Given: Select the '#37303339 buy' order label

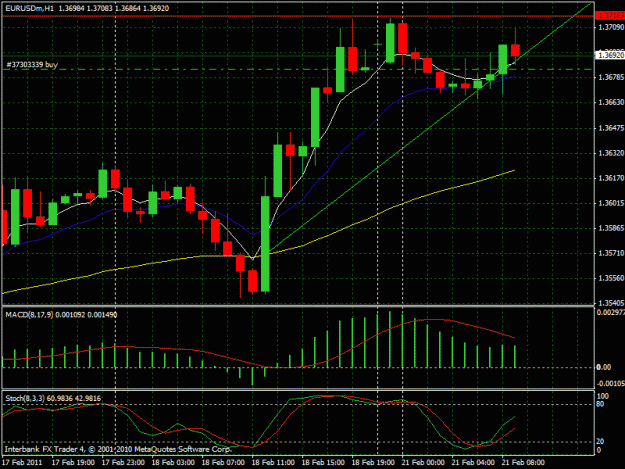Looking at the screenshot, I should pyautogui.click(x=32, y=65).
